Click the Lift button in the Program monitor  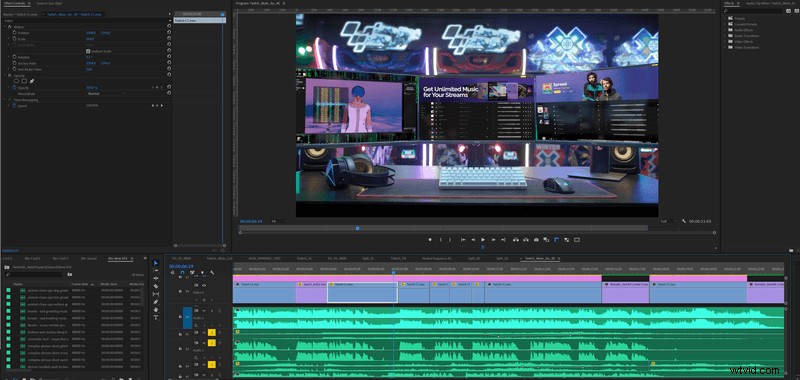(x=515, y=239)
